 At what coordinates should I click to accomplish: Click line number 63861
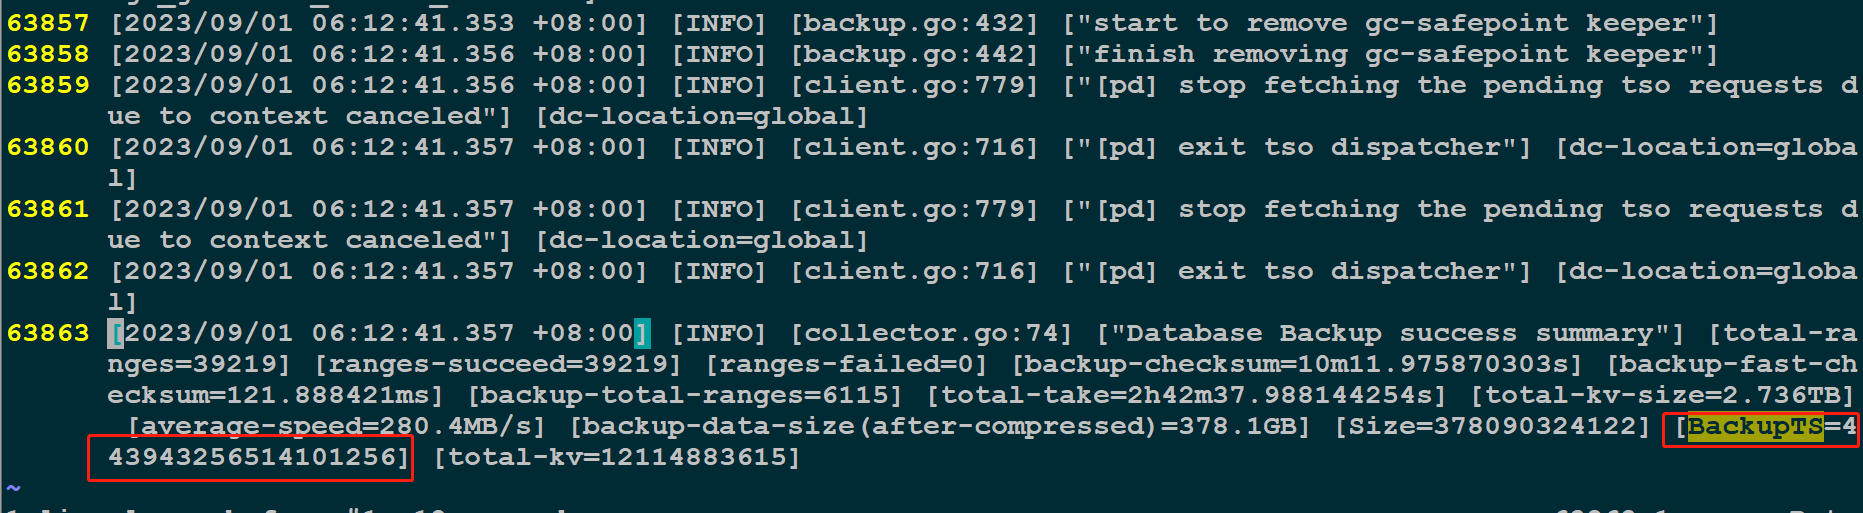pyautogui.click(x=48, y=209)
